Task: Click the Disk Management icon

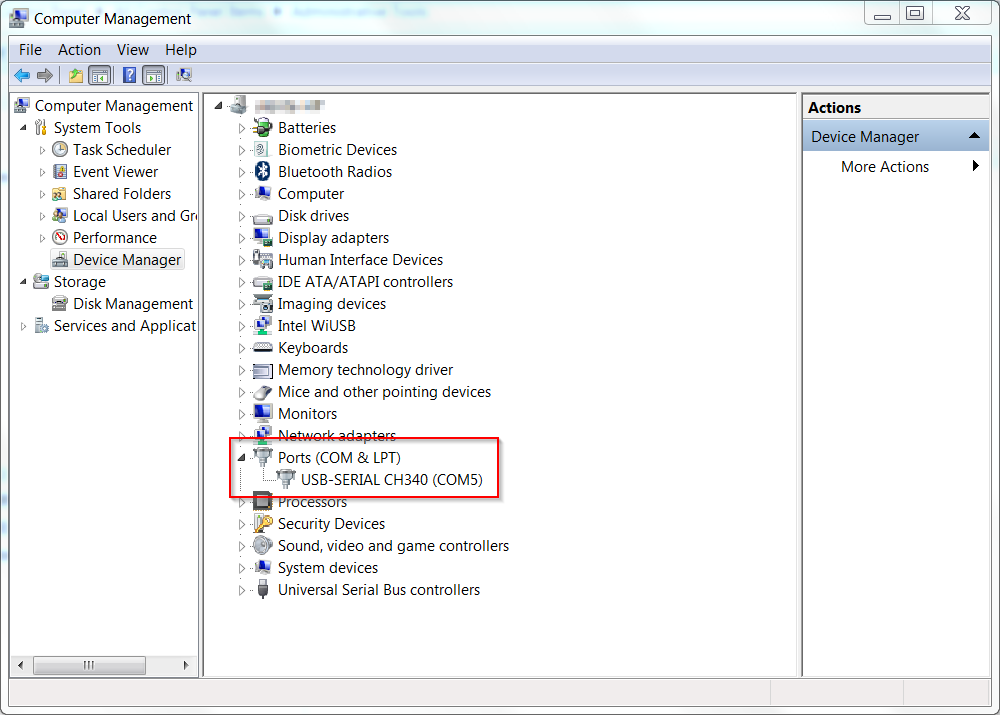Action: [60, 304]
